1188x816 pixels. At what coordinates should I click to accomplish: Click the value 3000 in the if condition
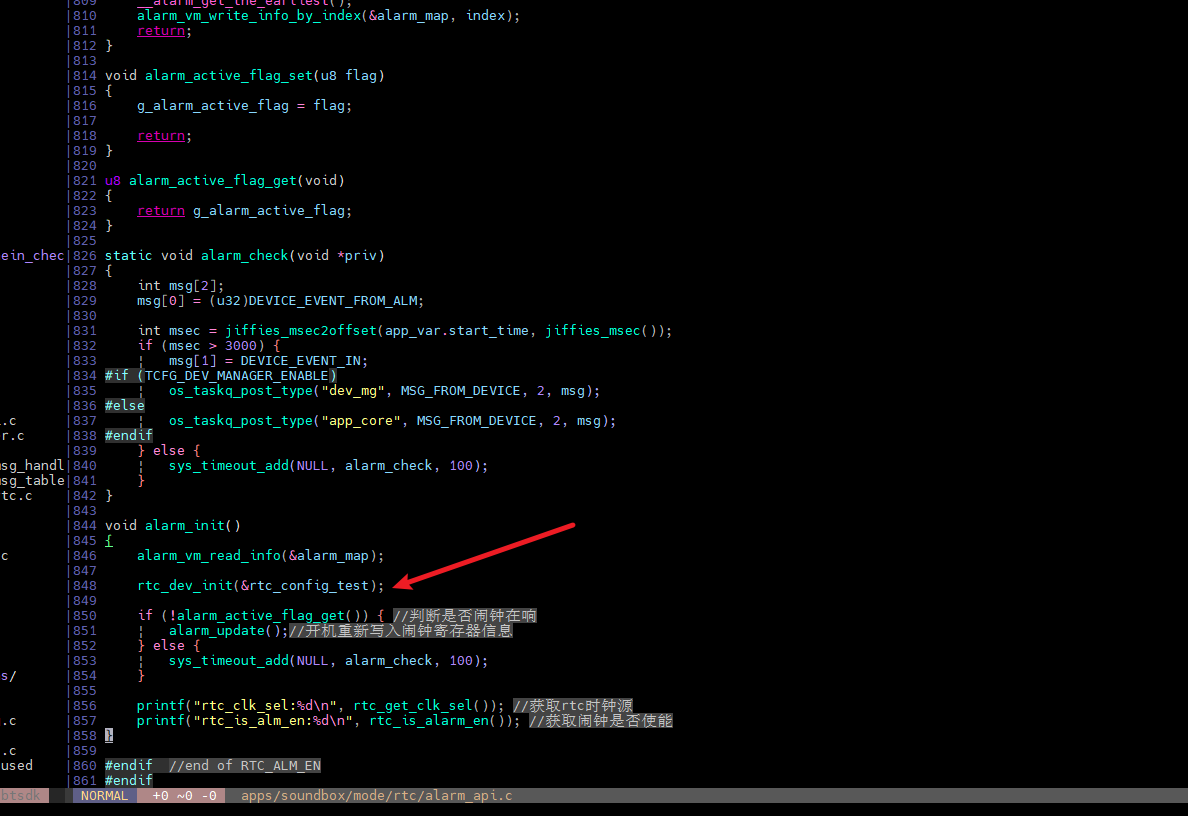(x=241, y=345)
